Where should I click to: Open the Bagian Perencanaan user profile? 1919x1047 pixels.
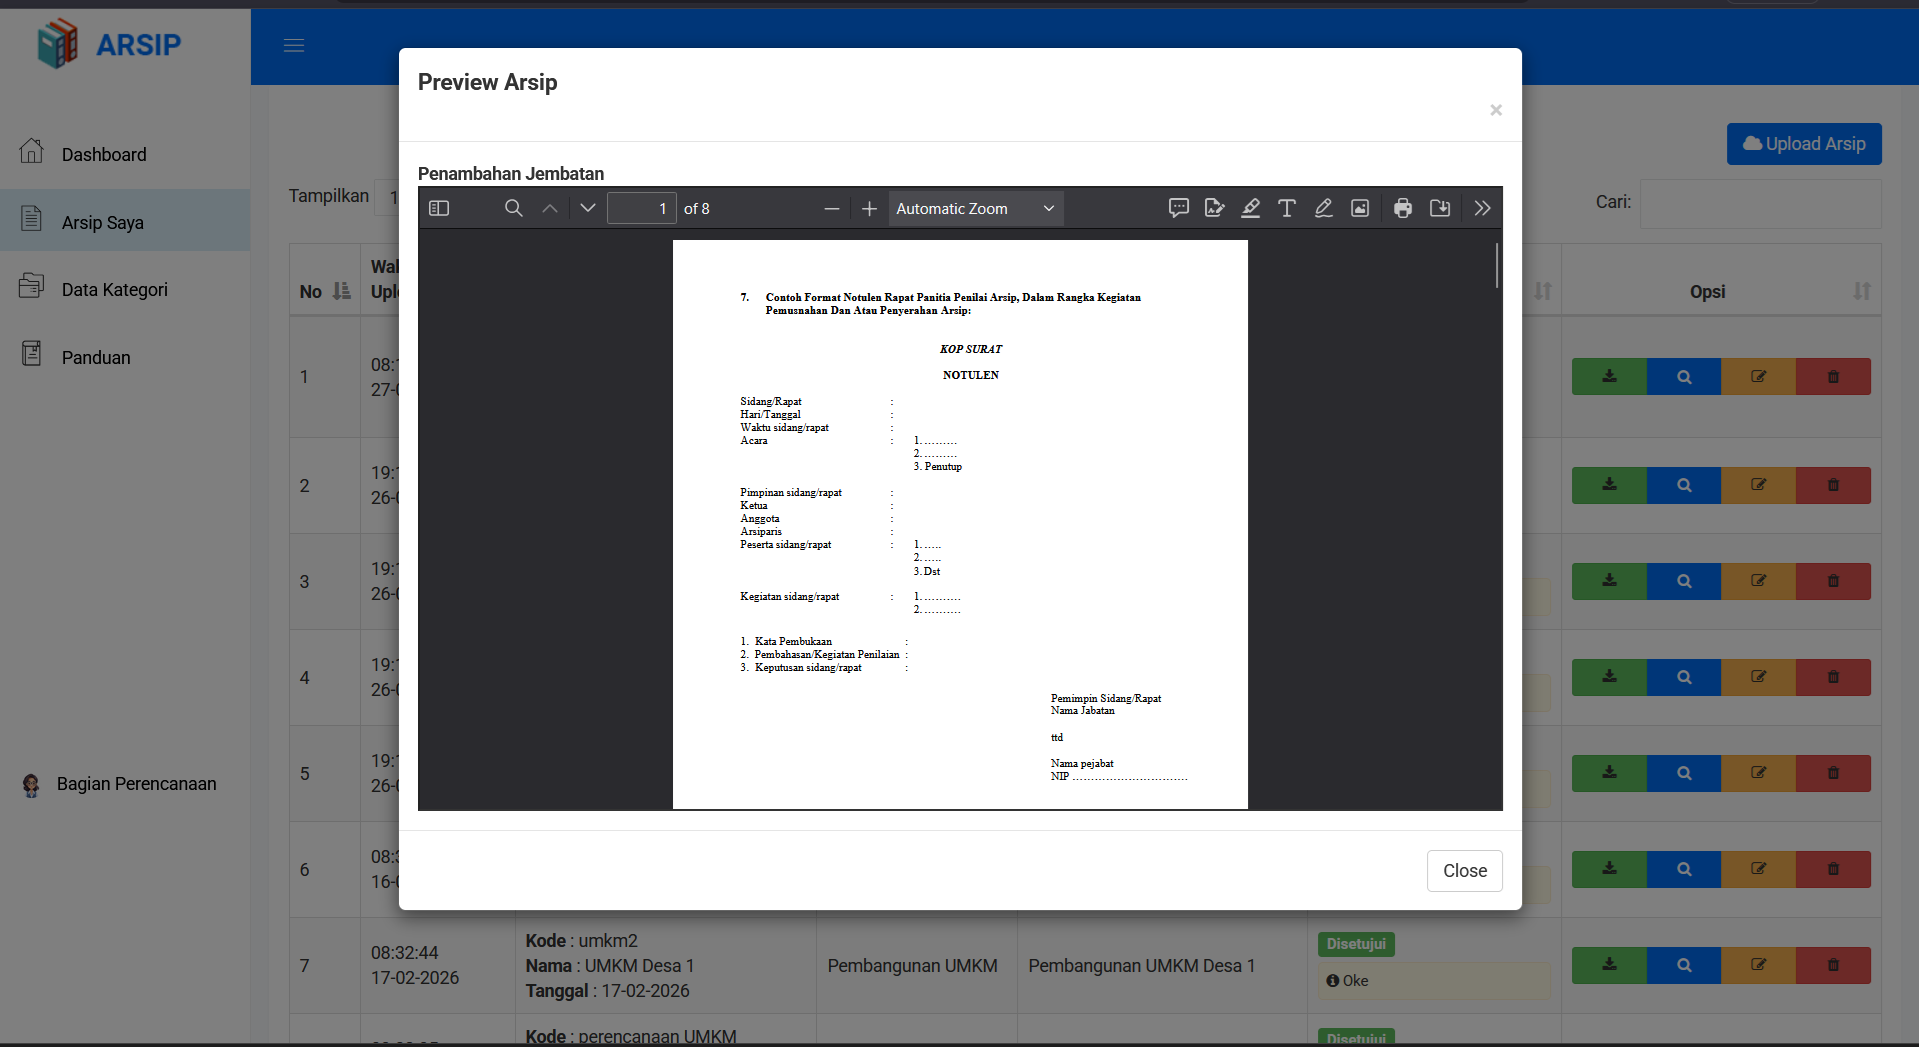point(119,784)
